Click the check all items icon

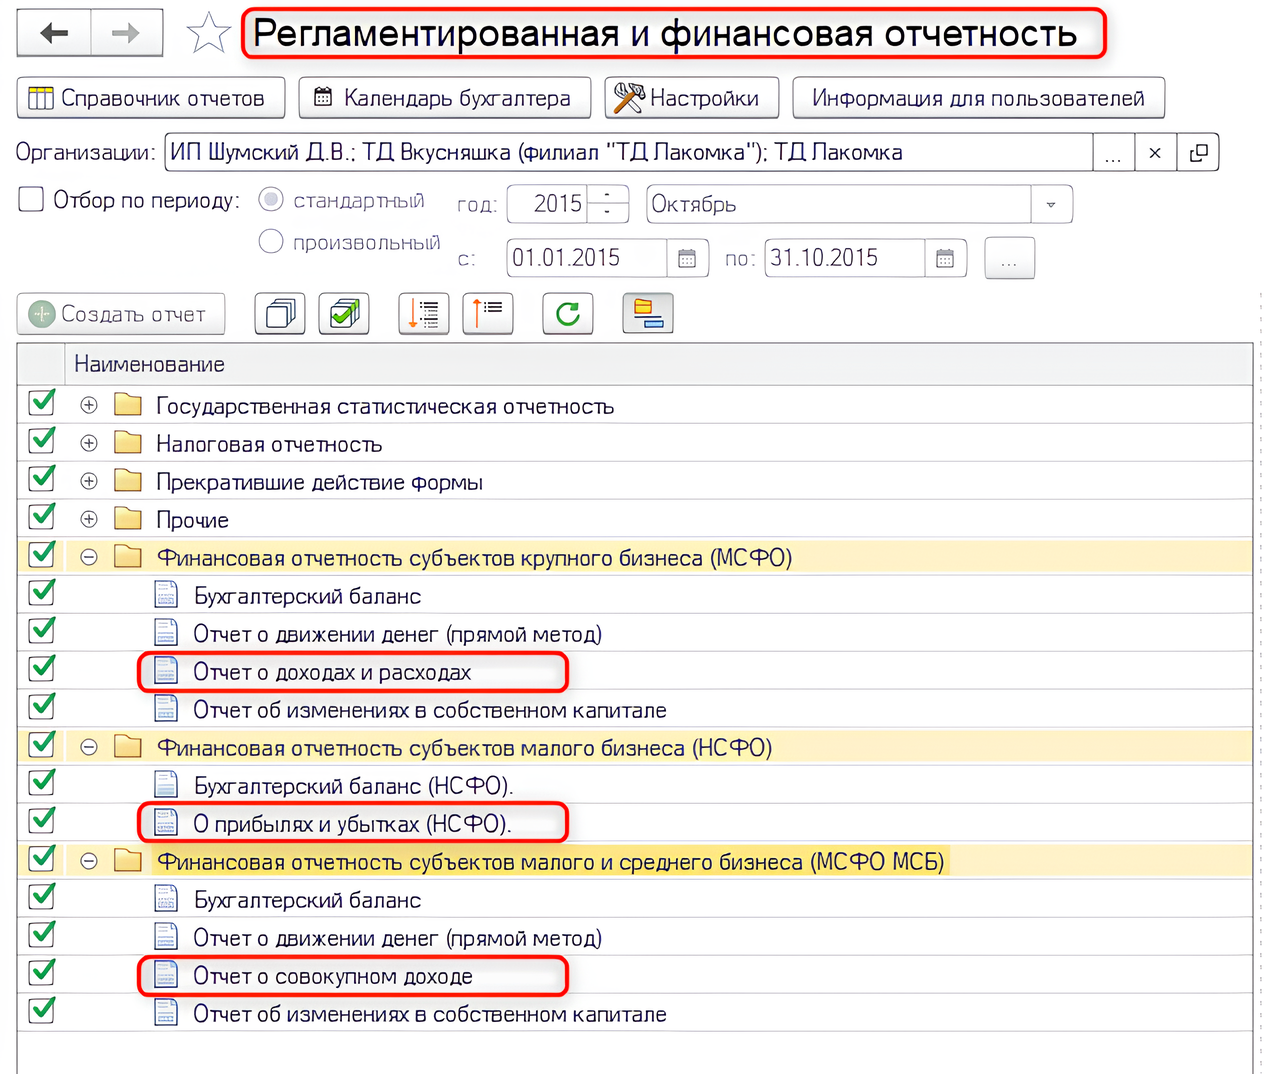(x=344, y=314)
